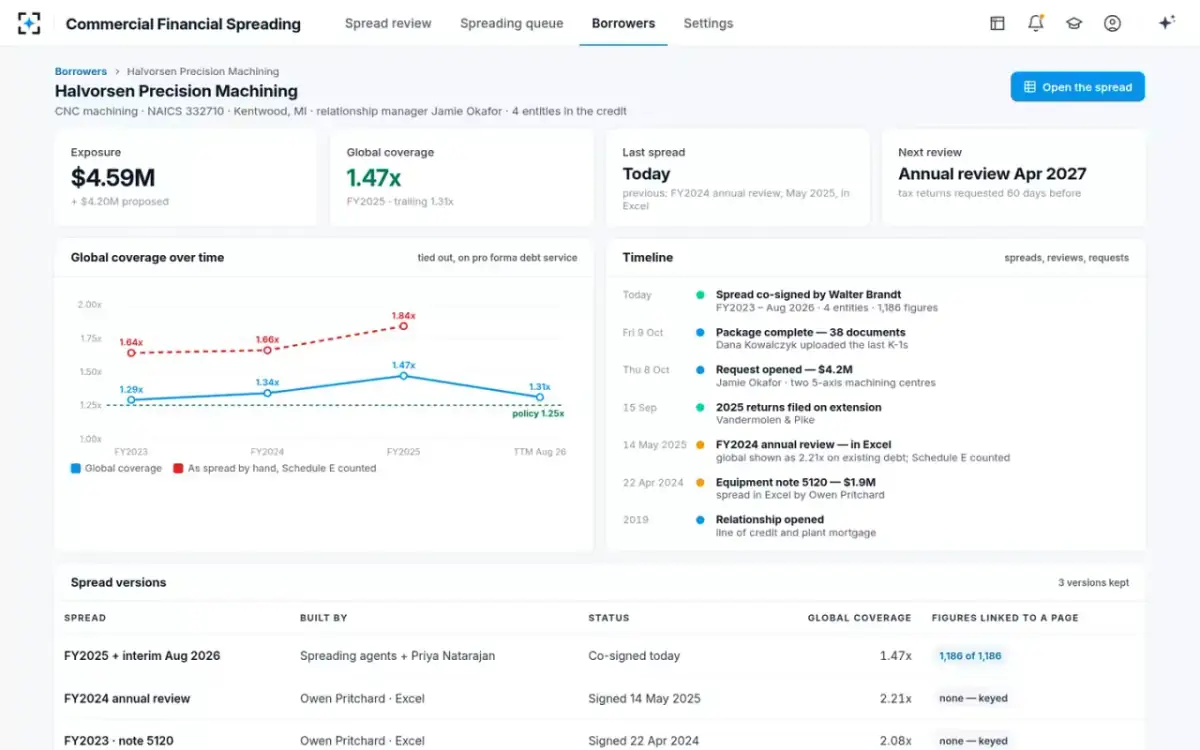Open the notifications bell
The image size is (1200, 750).
tap(1036, 23)
